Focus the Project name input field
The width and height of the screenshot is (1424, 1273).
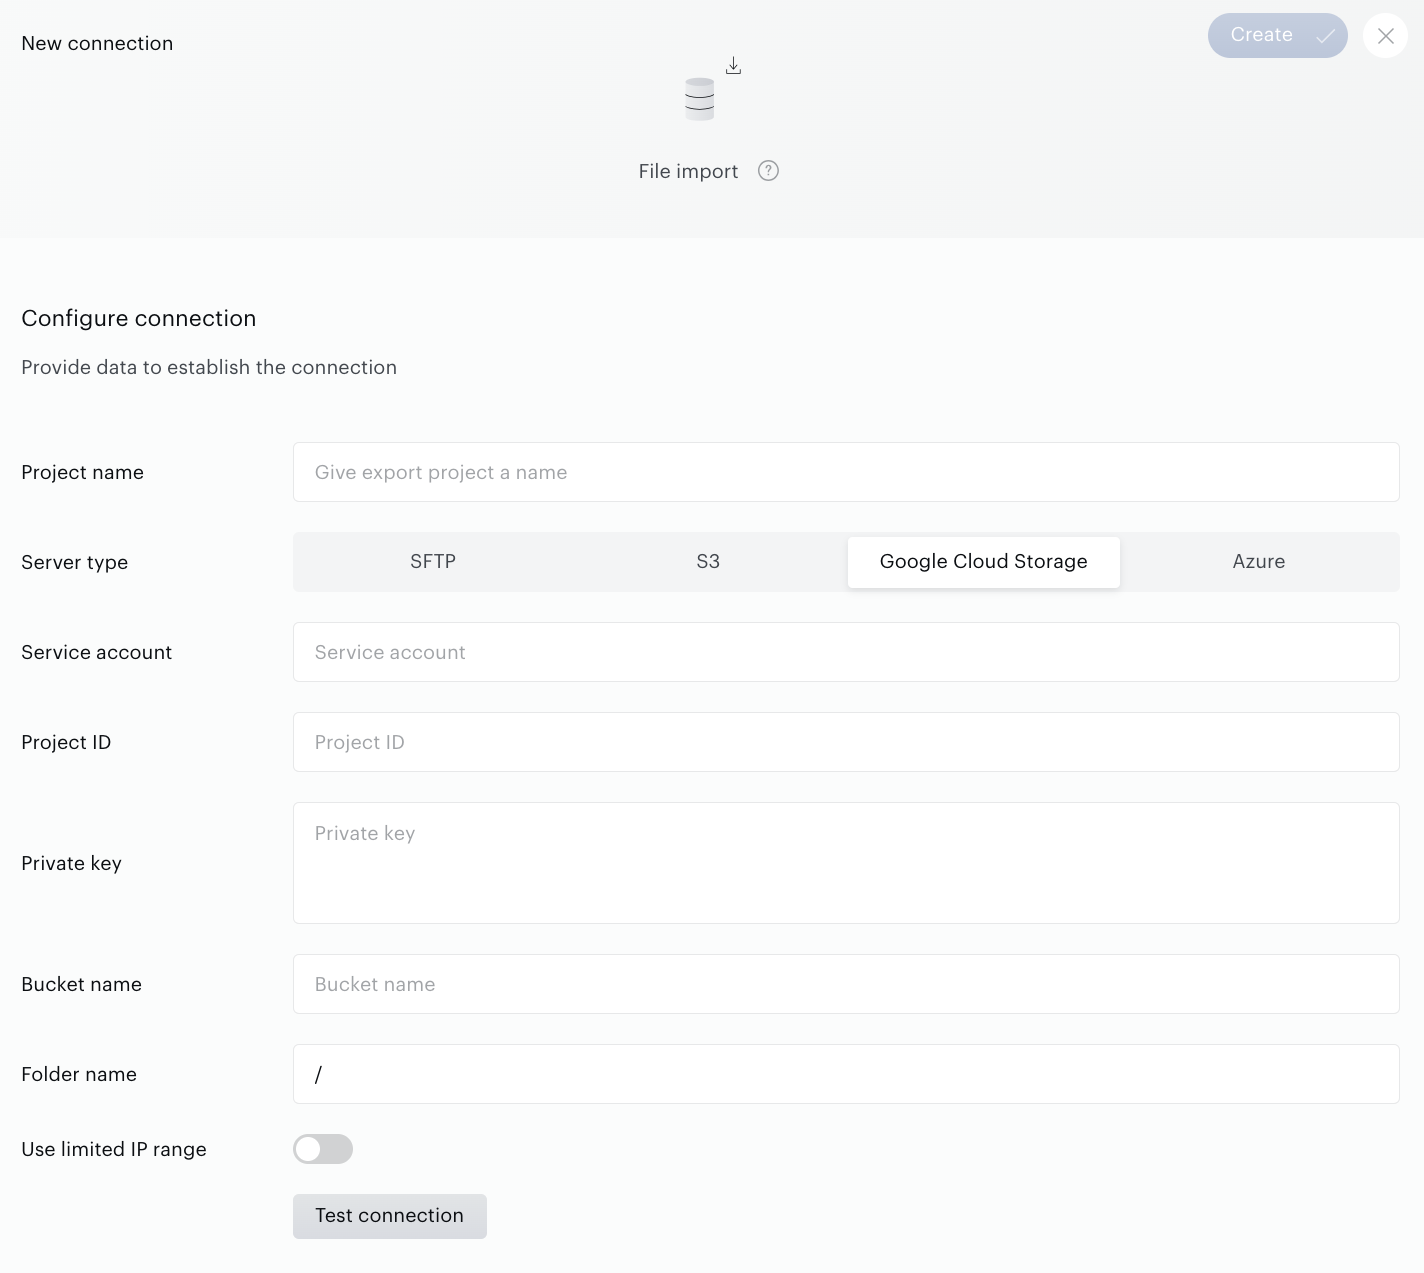tap(846, 472)
